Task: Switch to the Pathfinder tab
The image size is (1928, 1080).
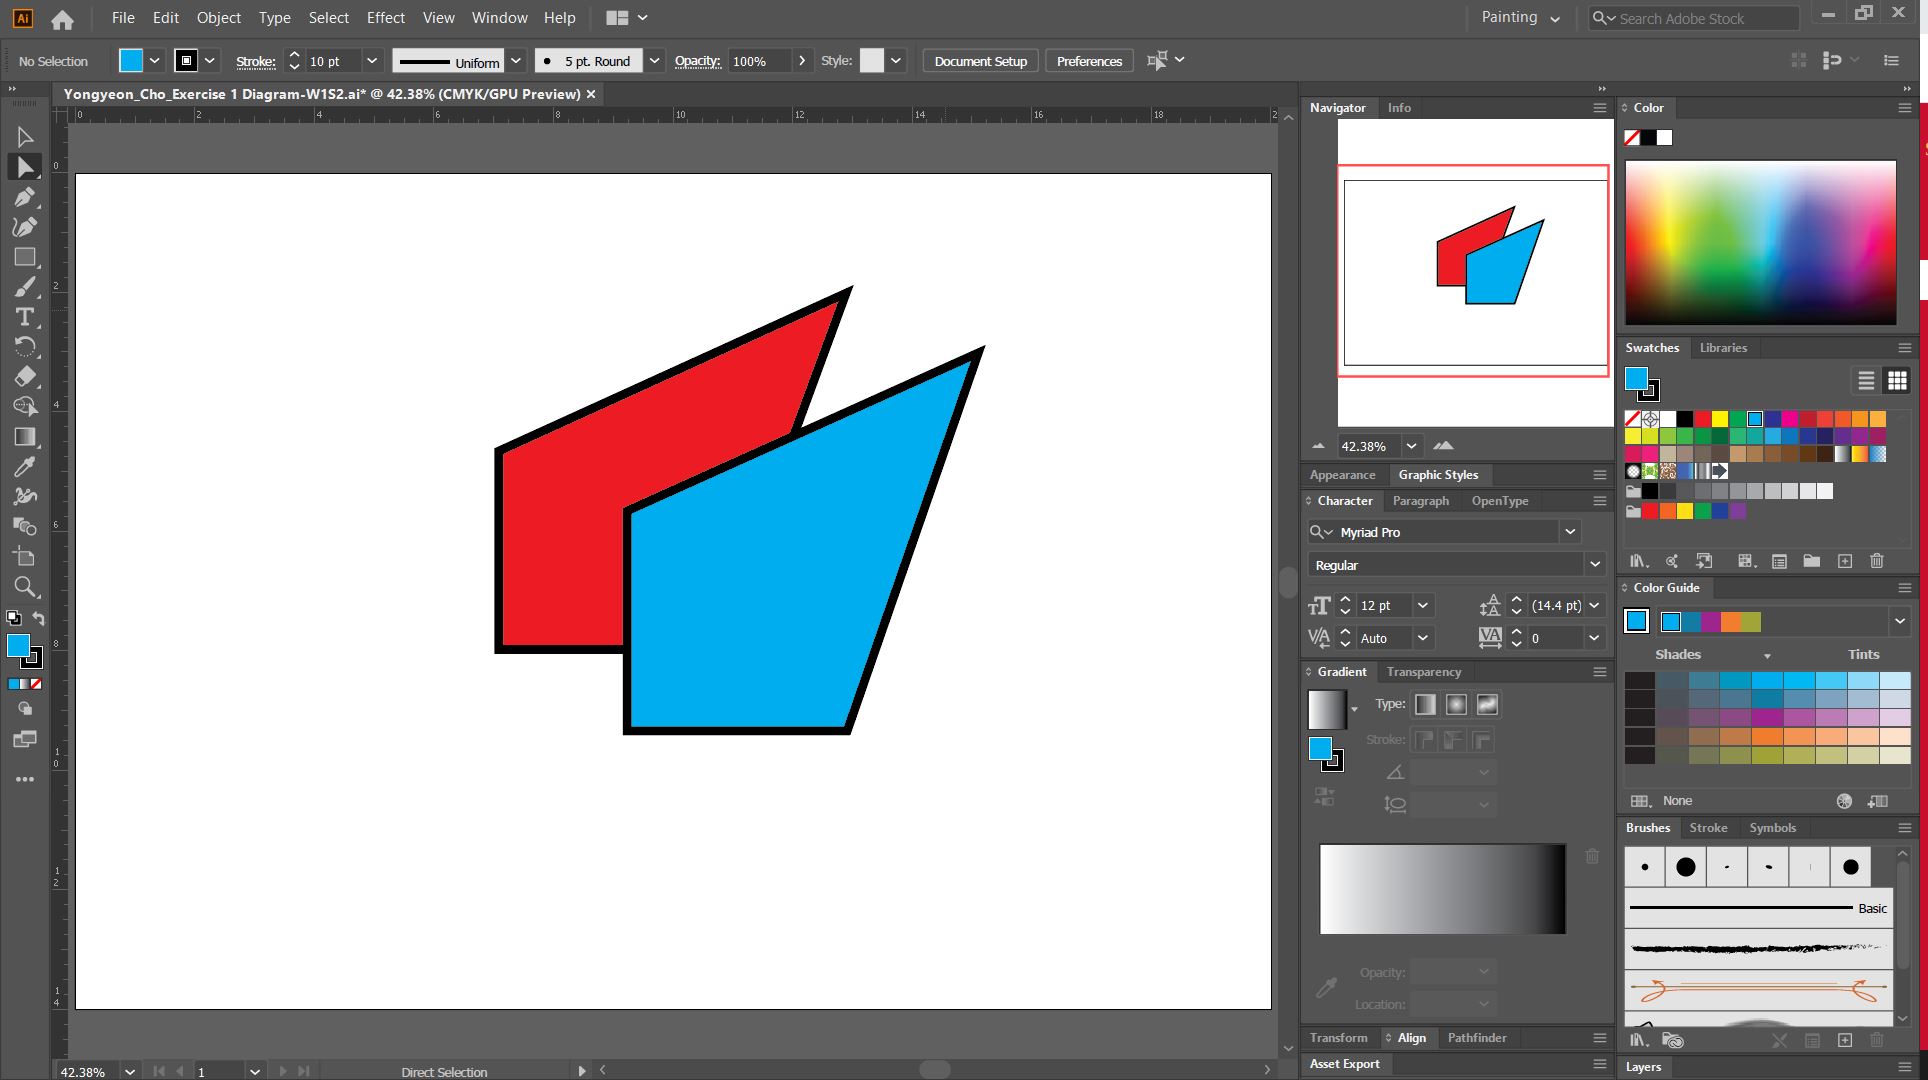Action: (x=1476, y=1038)
